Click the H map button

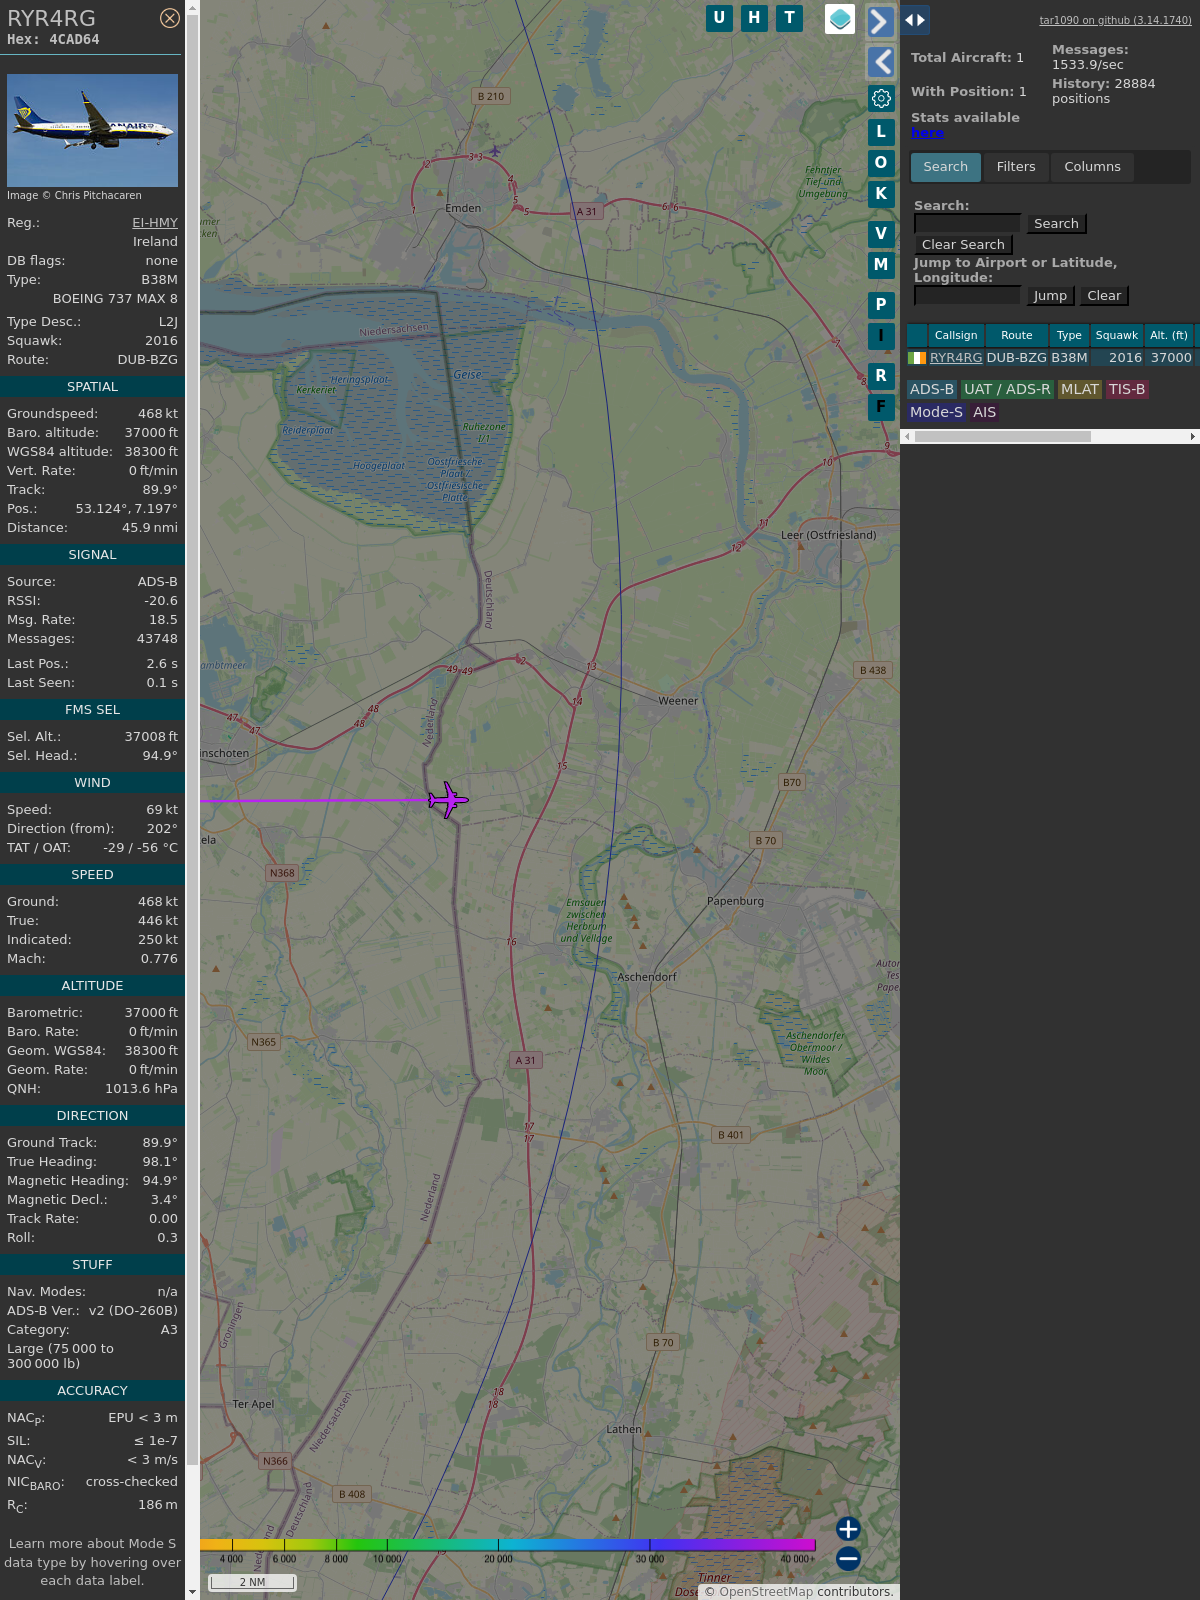(754, 18)
